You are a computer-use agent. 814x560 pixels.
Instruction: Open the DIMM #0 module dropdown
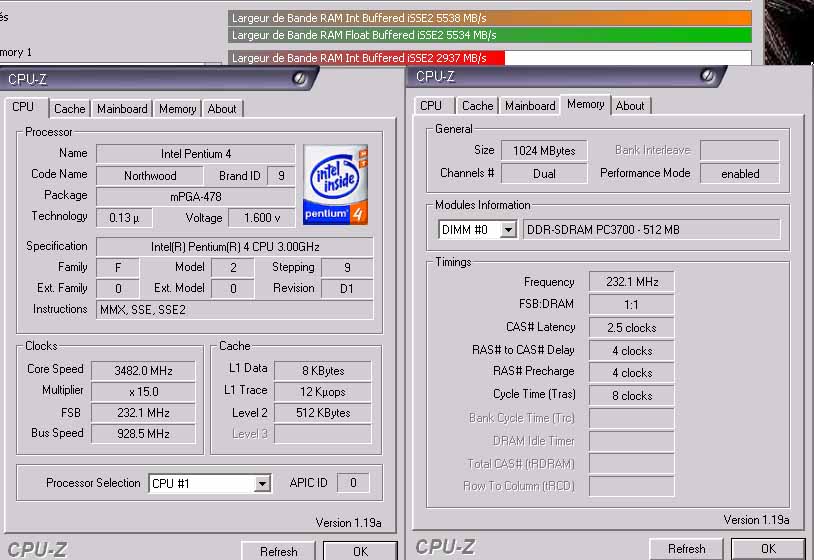click(x=509, y=229)
